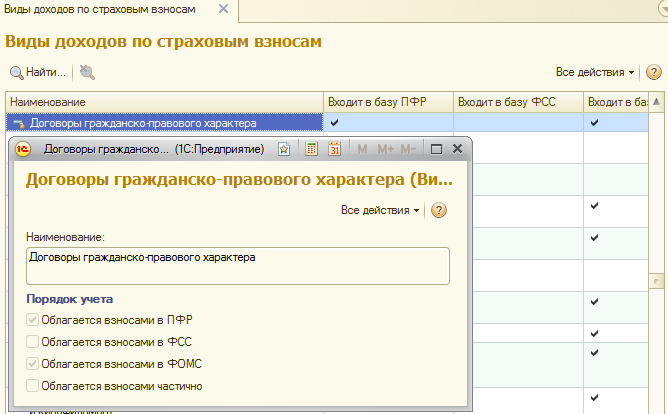The image size is (668, 414).
Task: Toggle the Облагается взносами частично checkbox
Action: click(x=32, y=386)
